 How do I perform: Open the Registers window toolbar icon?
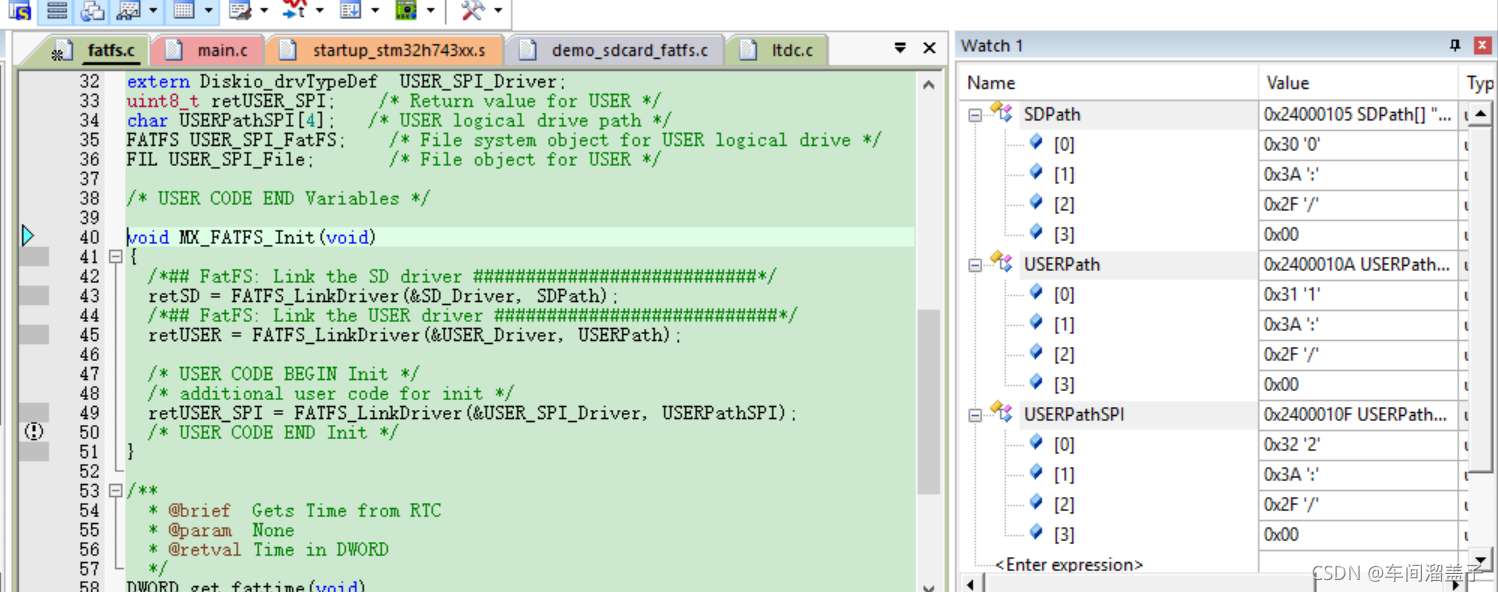tap(57, 10)
